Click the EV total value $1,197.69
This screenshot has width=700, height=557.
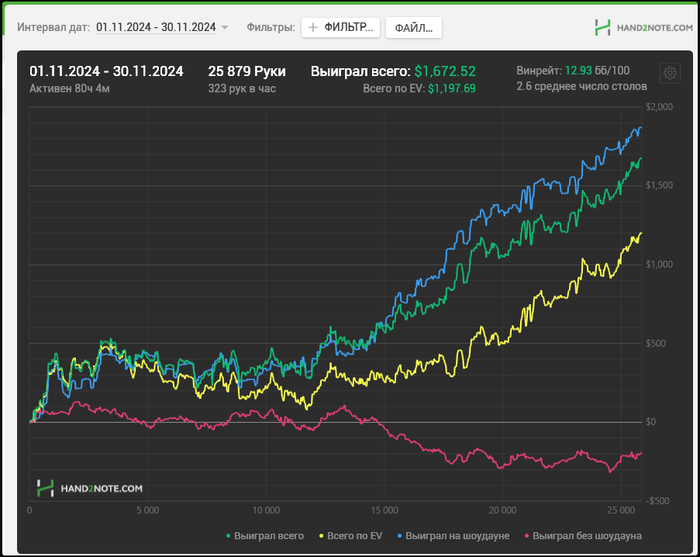click(x=451, y=88)
